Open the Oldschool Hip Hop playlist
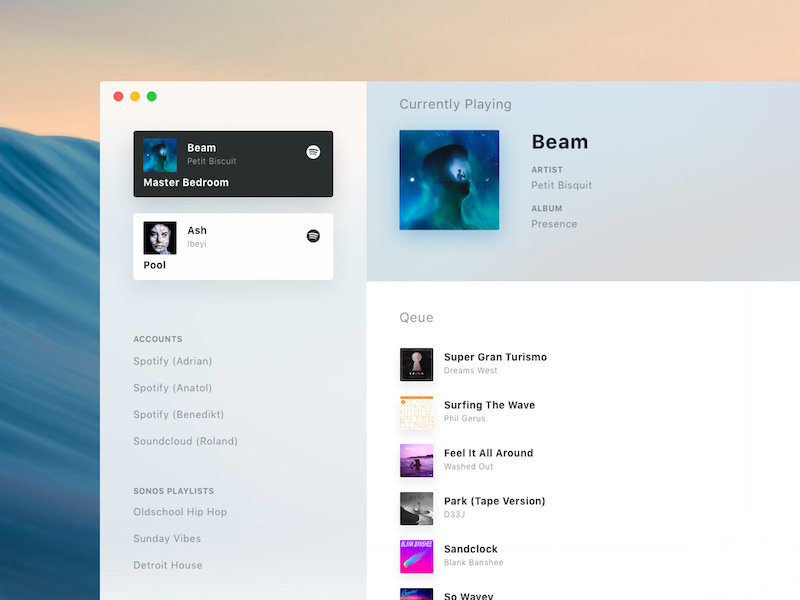Image resolution: width=800 pixels, height=600 pixels. (x=180, y=512)
